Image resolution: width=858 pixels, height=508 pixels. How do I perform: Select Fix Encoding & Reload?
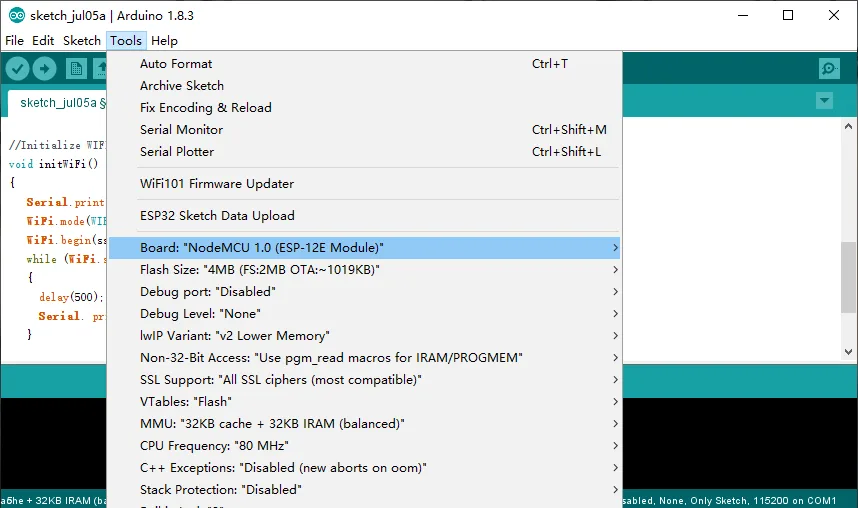pyautogui.click(x=364, y=107)
